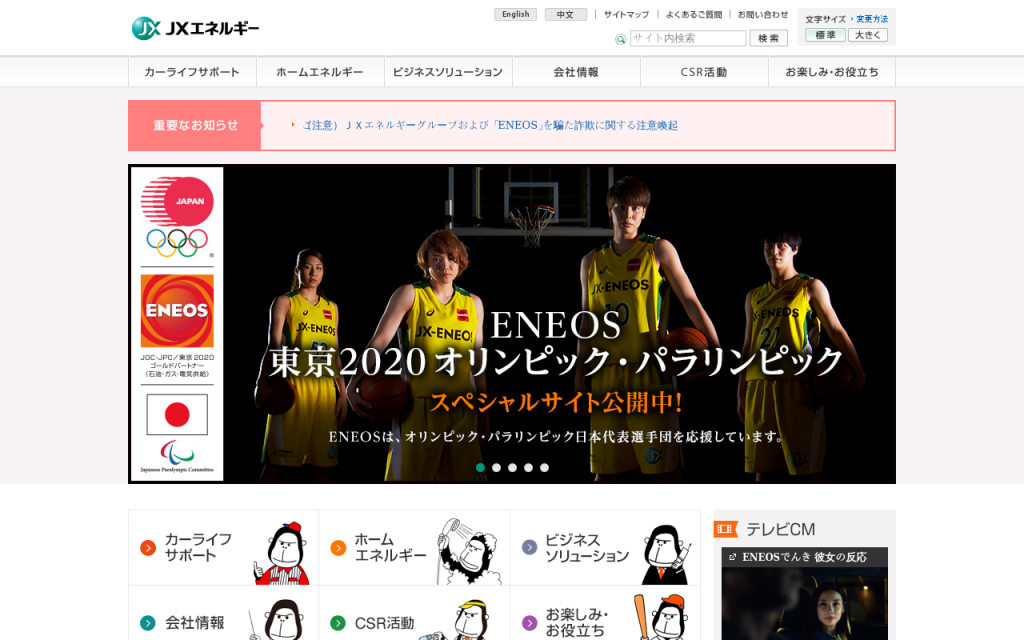Open the JAPAN Olympic rings emblem
The width and height of the screenshot is (1024, 640).
(x=177, y=217)
